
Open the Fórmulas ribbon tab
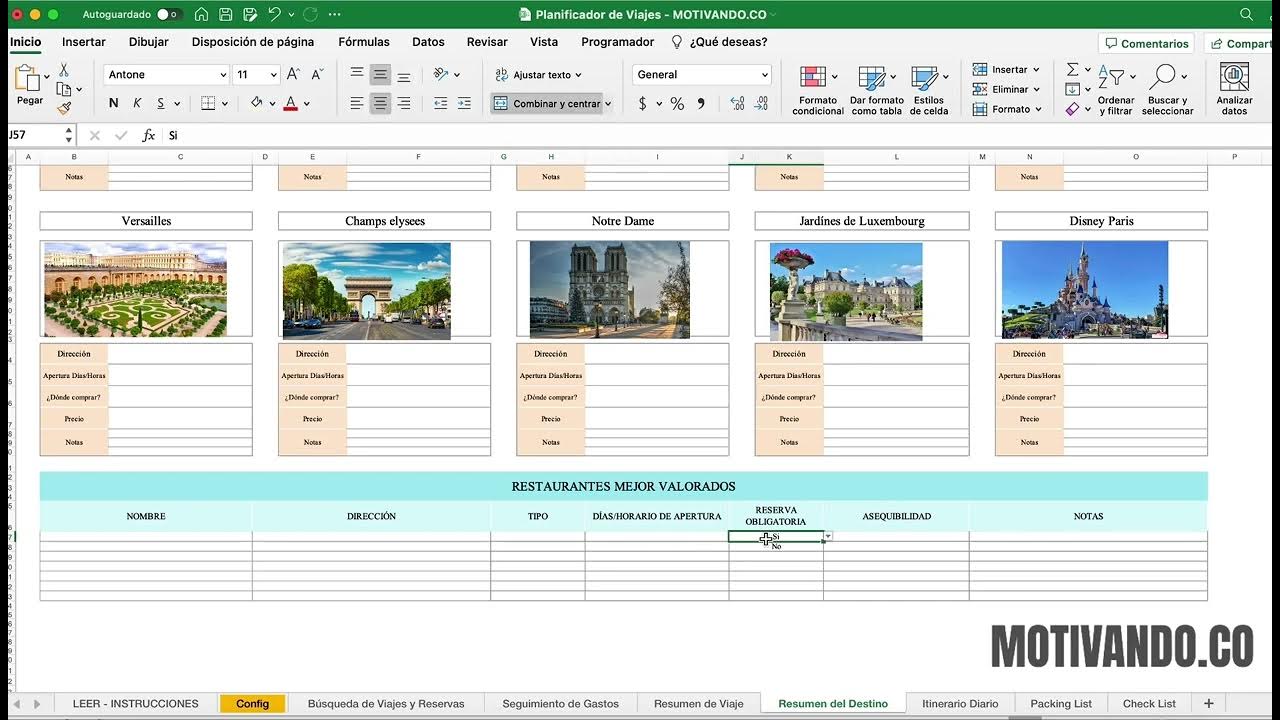point(364,42)
